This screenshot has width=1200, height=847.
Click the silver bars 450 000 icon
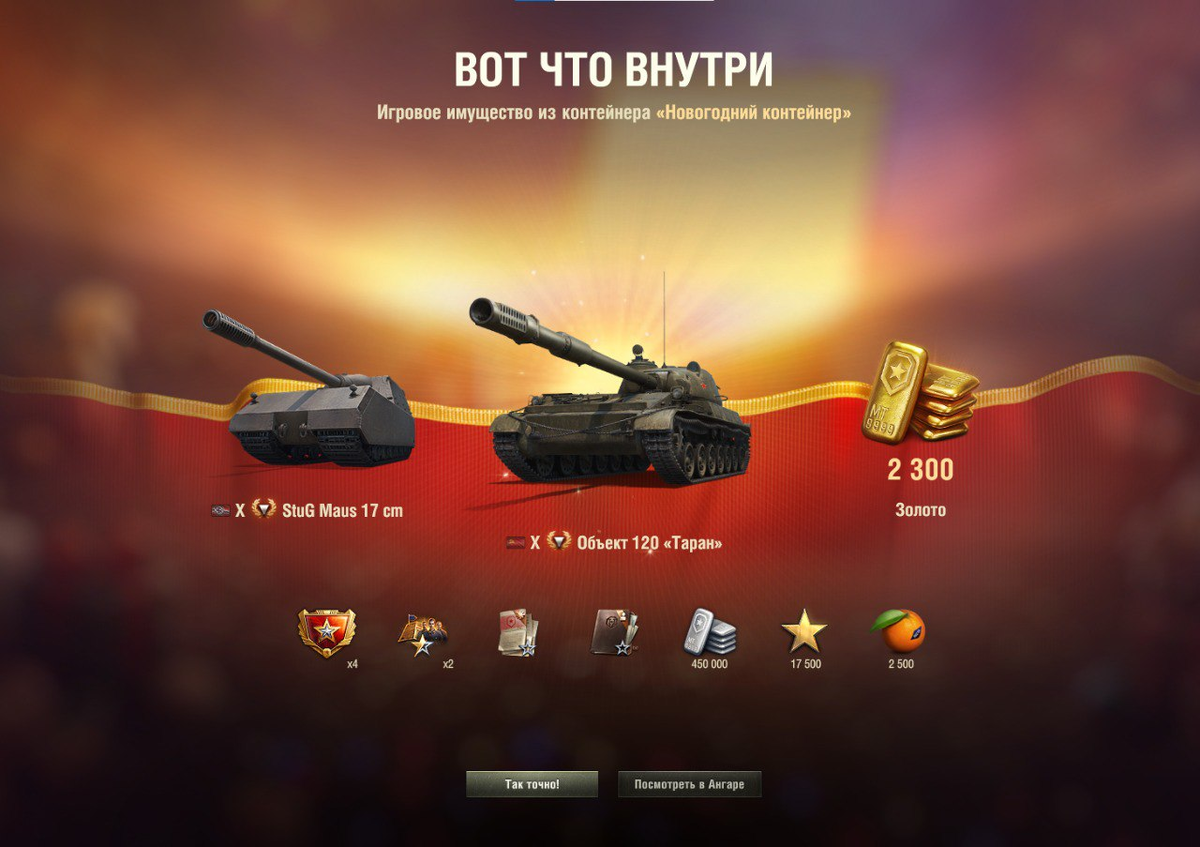click(709, 632)
